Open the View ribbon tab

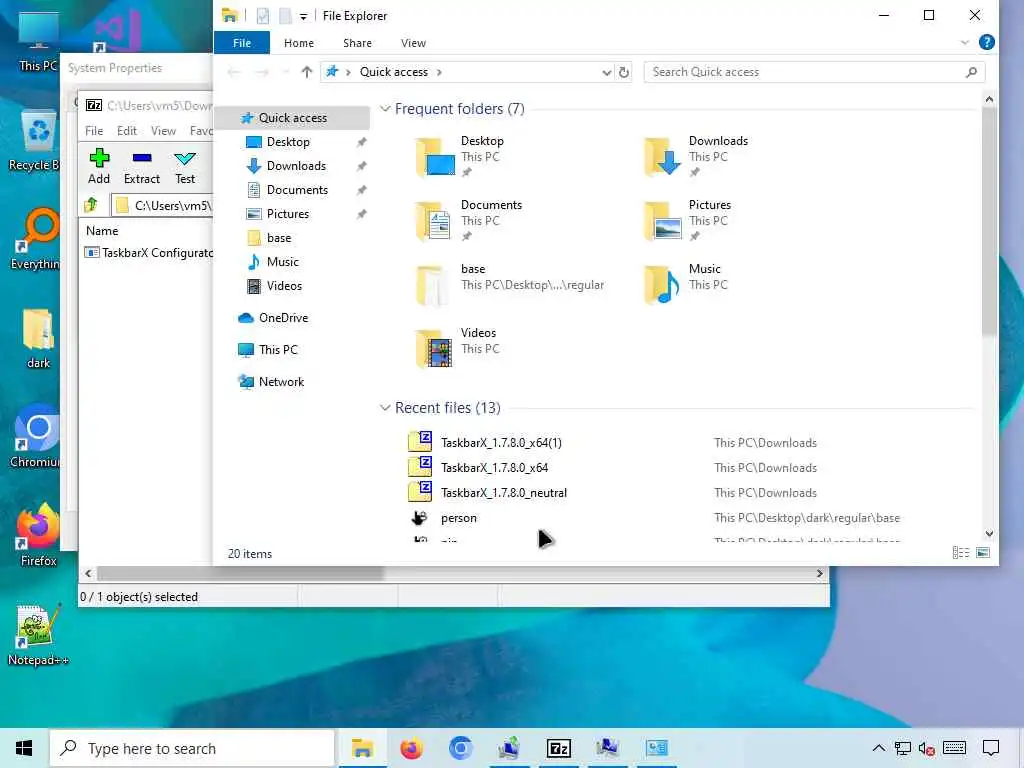click(x=413, y=43)
